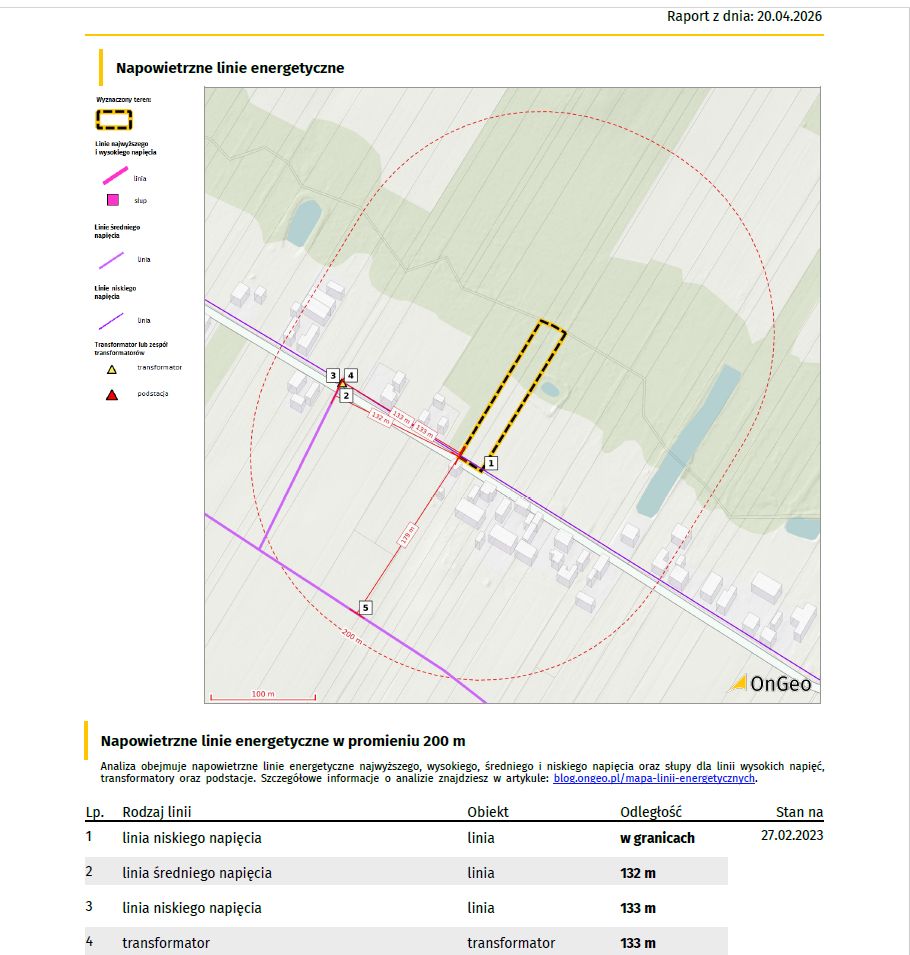
Task: Click the 'Stan na' column header
Action: tap(799, 812)
